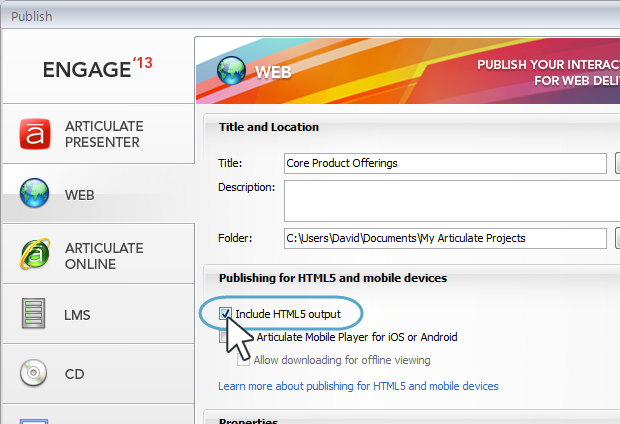
Task: Click the Publish window title
Action: (x=32, y=17)
